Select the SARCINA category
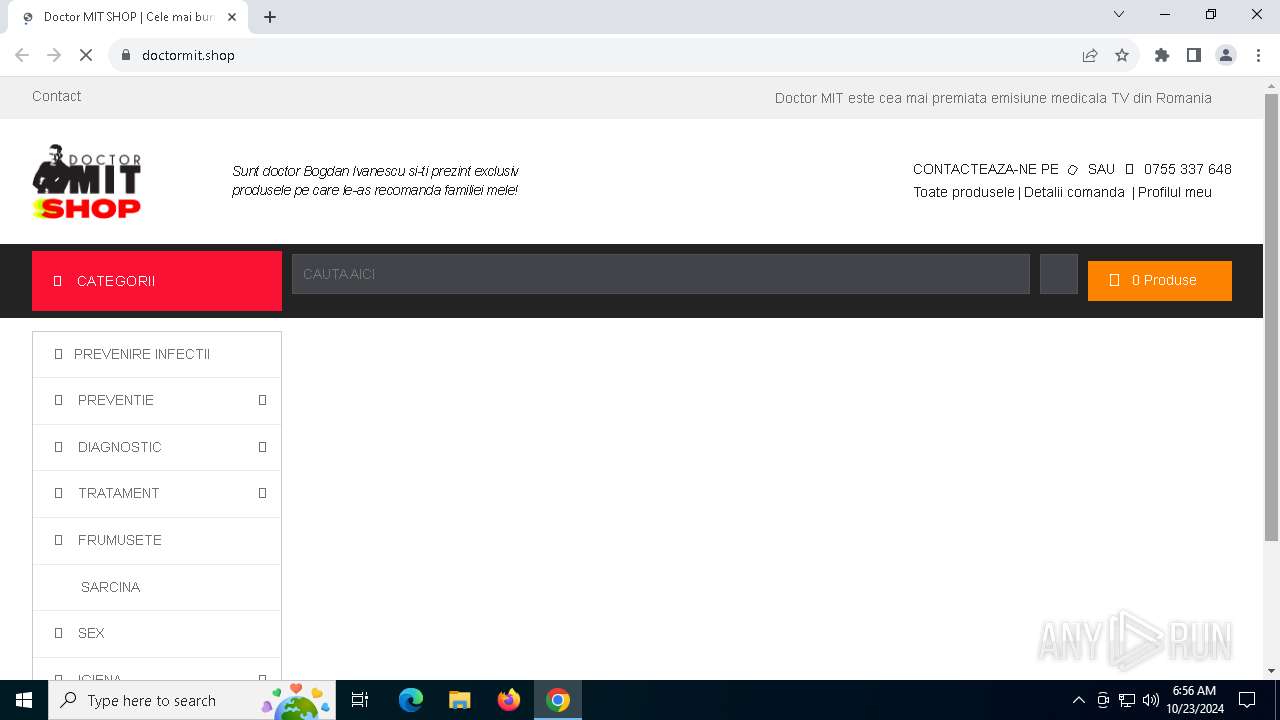 click(157, 587)
